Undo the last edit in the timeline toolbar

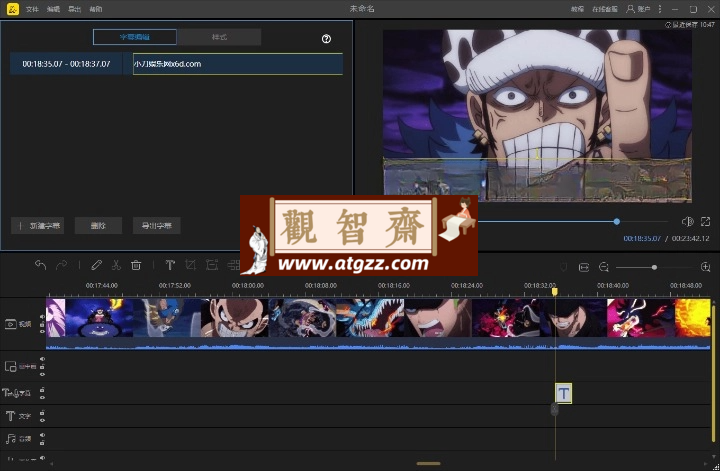point(40,265)
